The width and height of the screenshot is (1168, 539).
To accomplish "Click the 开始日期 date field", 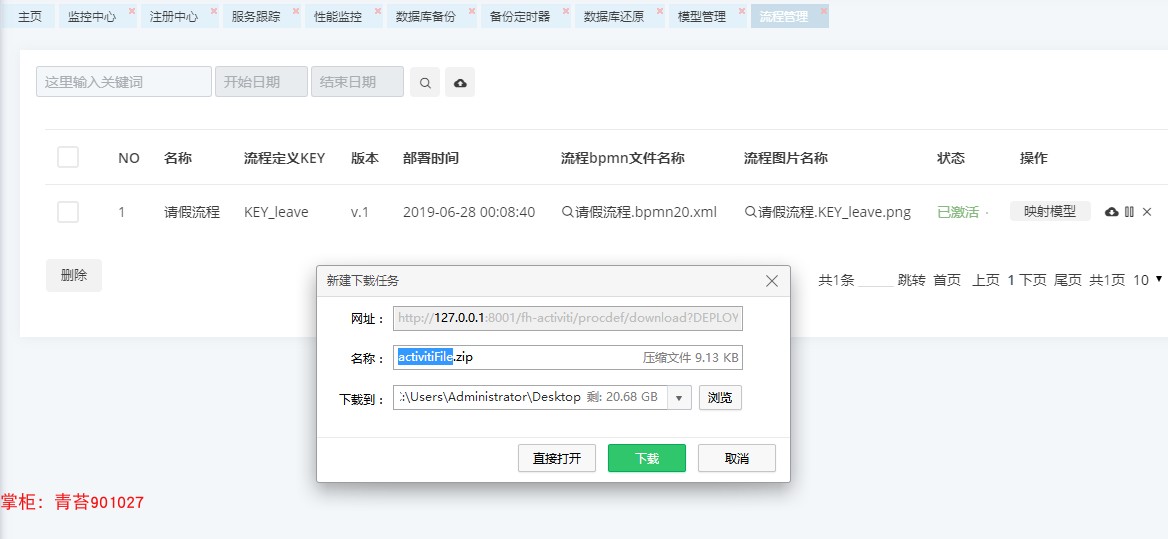I will [261, 82].
